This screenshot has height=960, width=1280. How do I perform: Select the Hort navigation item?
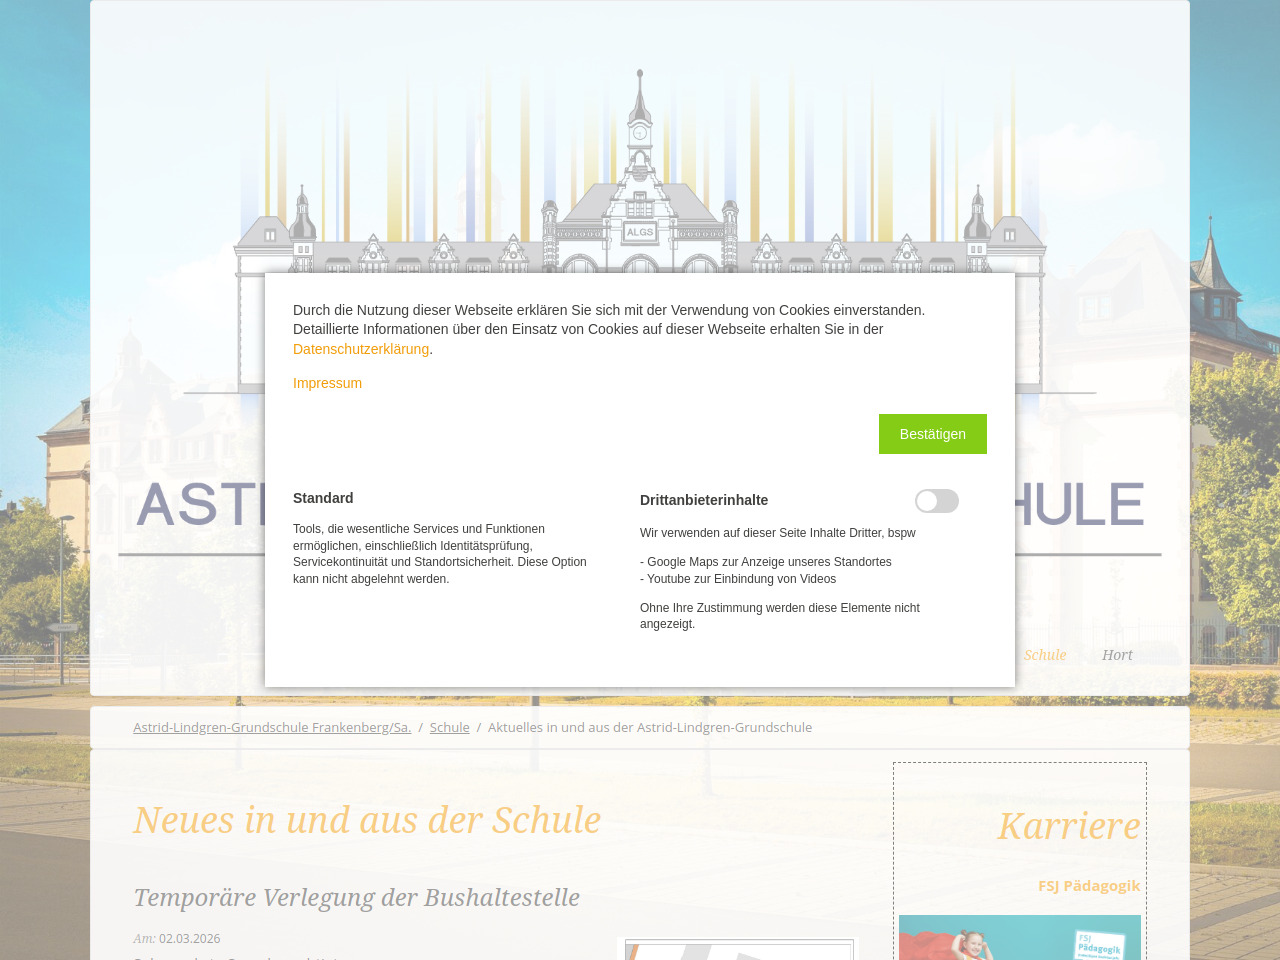tap(1117, 655)
